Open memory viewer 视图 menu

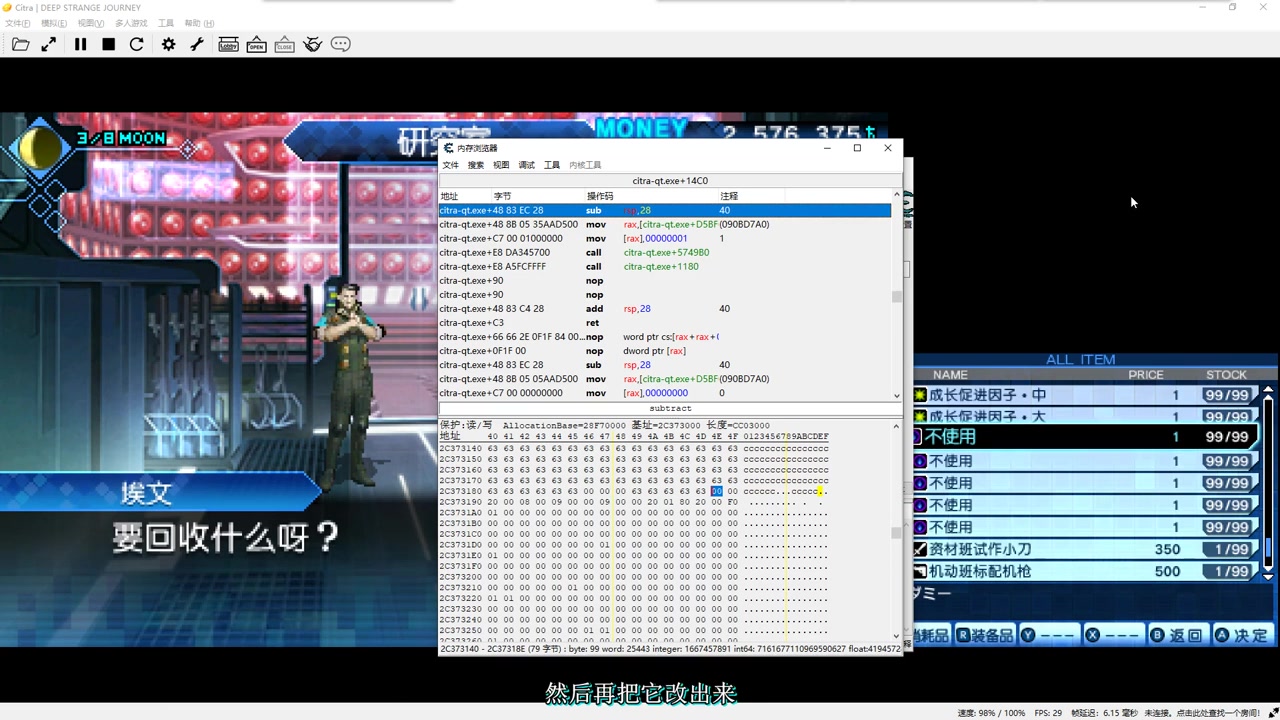(501, 165)
